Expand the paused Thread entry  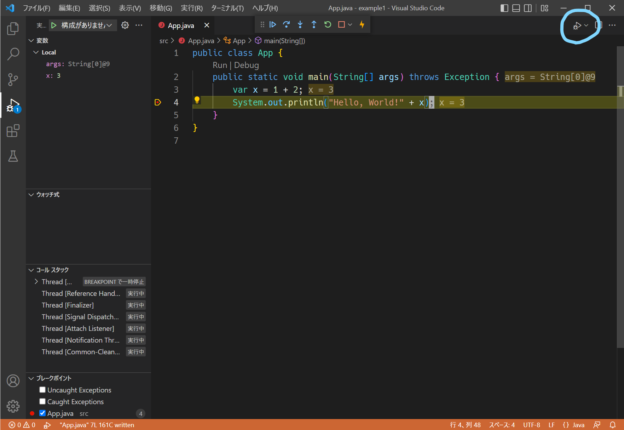pyautogui.click(x=36, y=282)
